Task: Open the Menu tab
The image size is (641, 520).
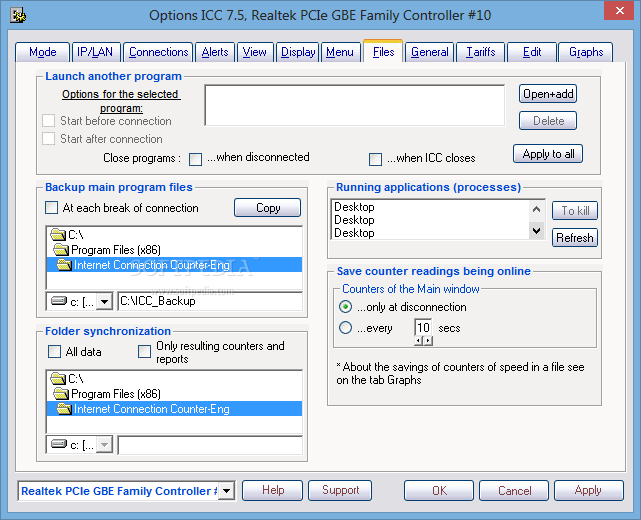Action: coord(340,52)
